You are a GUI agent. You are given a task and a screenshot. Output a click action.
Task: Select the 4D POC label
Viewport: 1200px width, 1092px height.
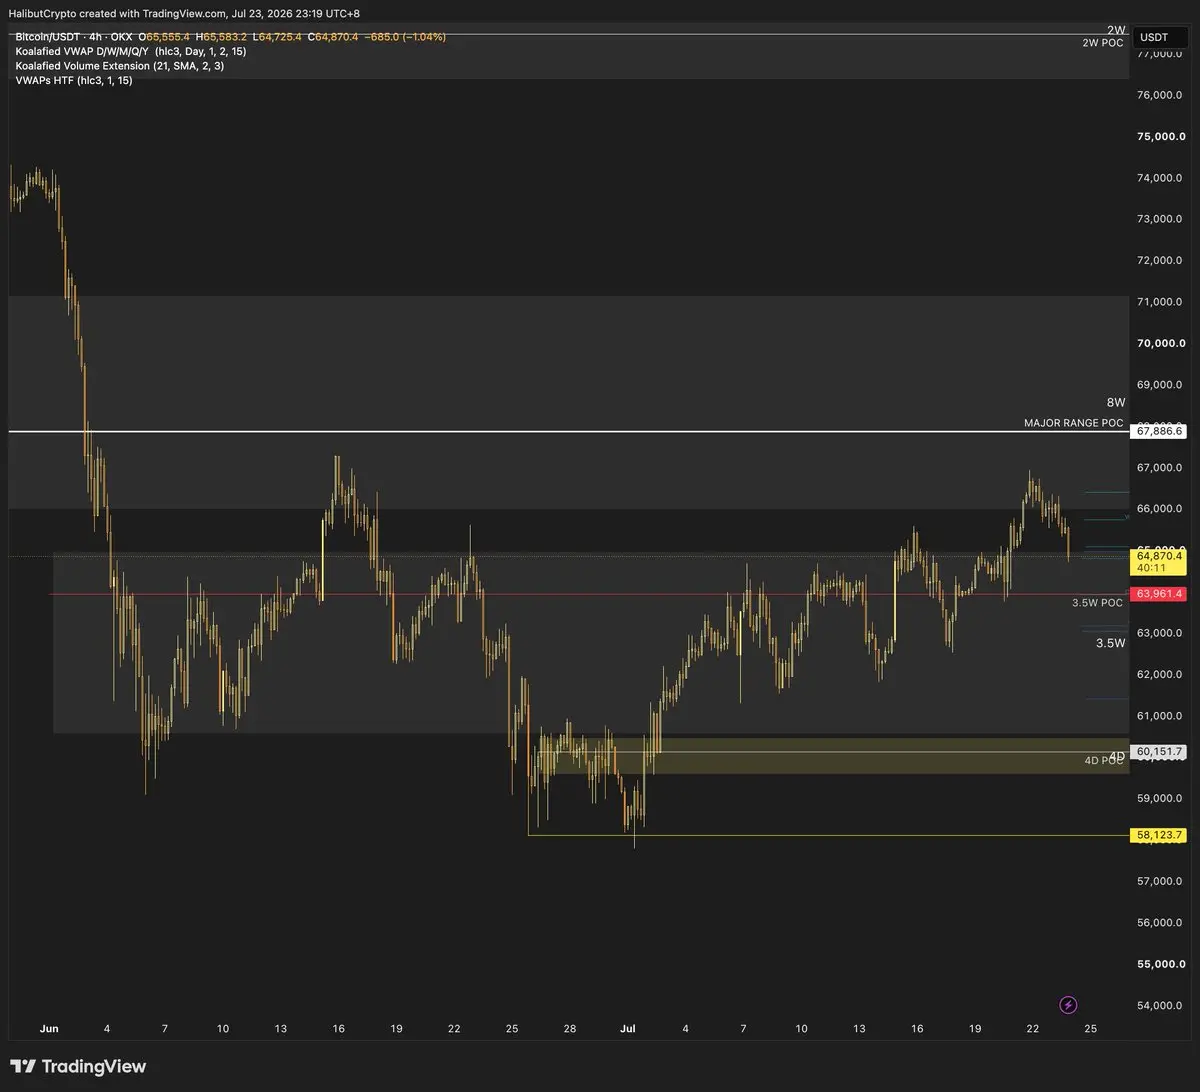point(1105,761)
